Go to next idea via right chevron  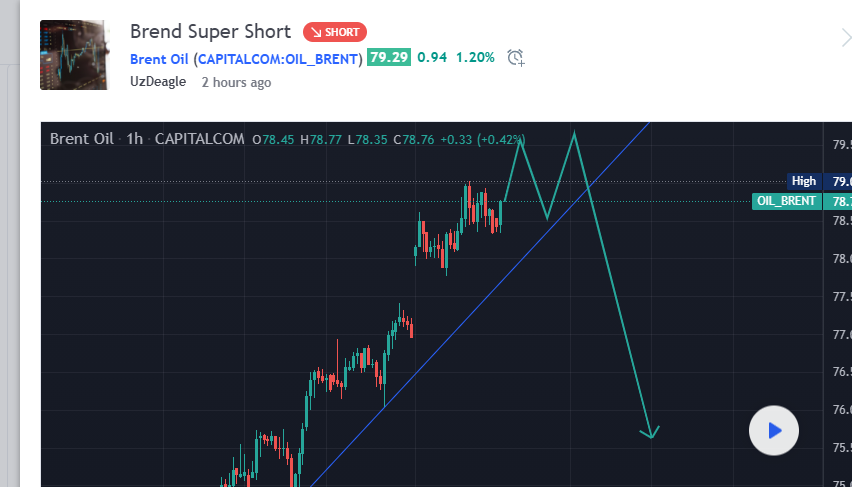tap(846, 38)
